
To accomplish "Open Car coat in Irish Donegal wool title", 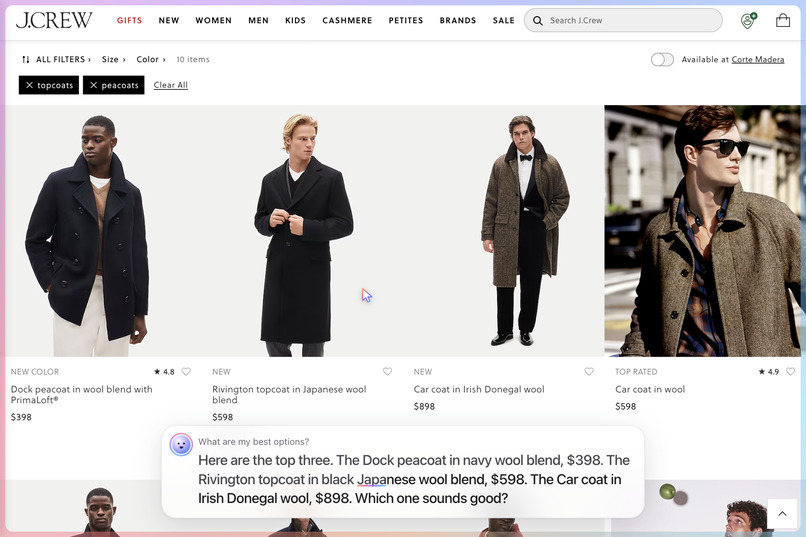I will [x=479, y=390].
